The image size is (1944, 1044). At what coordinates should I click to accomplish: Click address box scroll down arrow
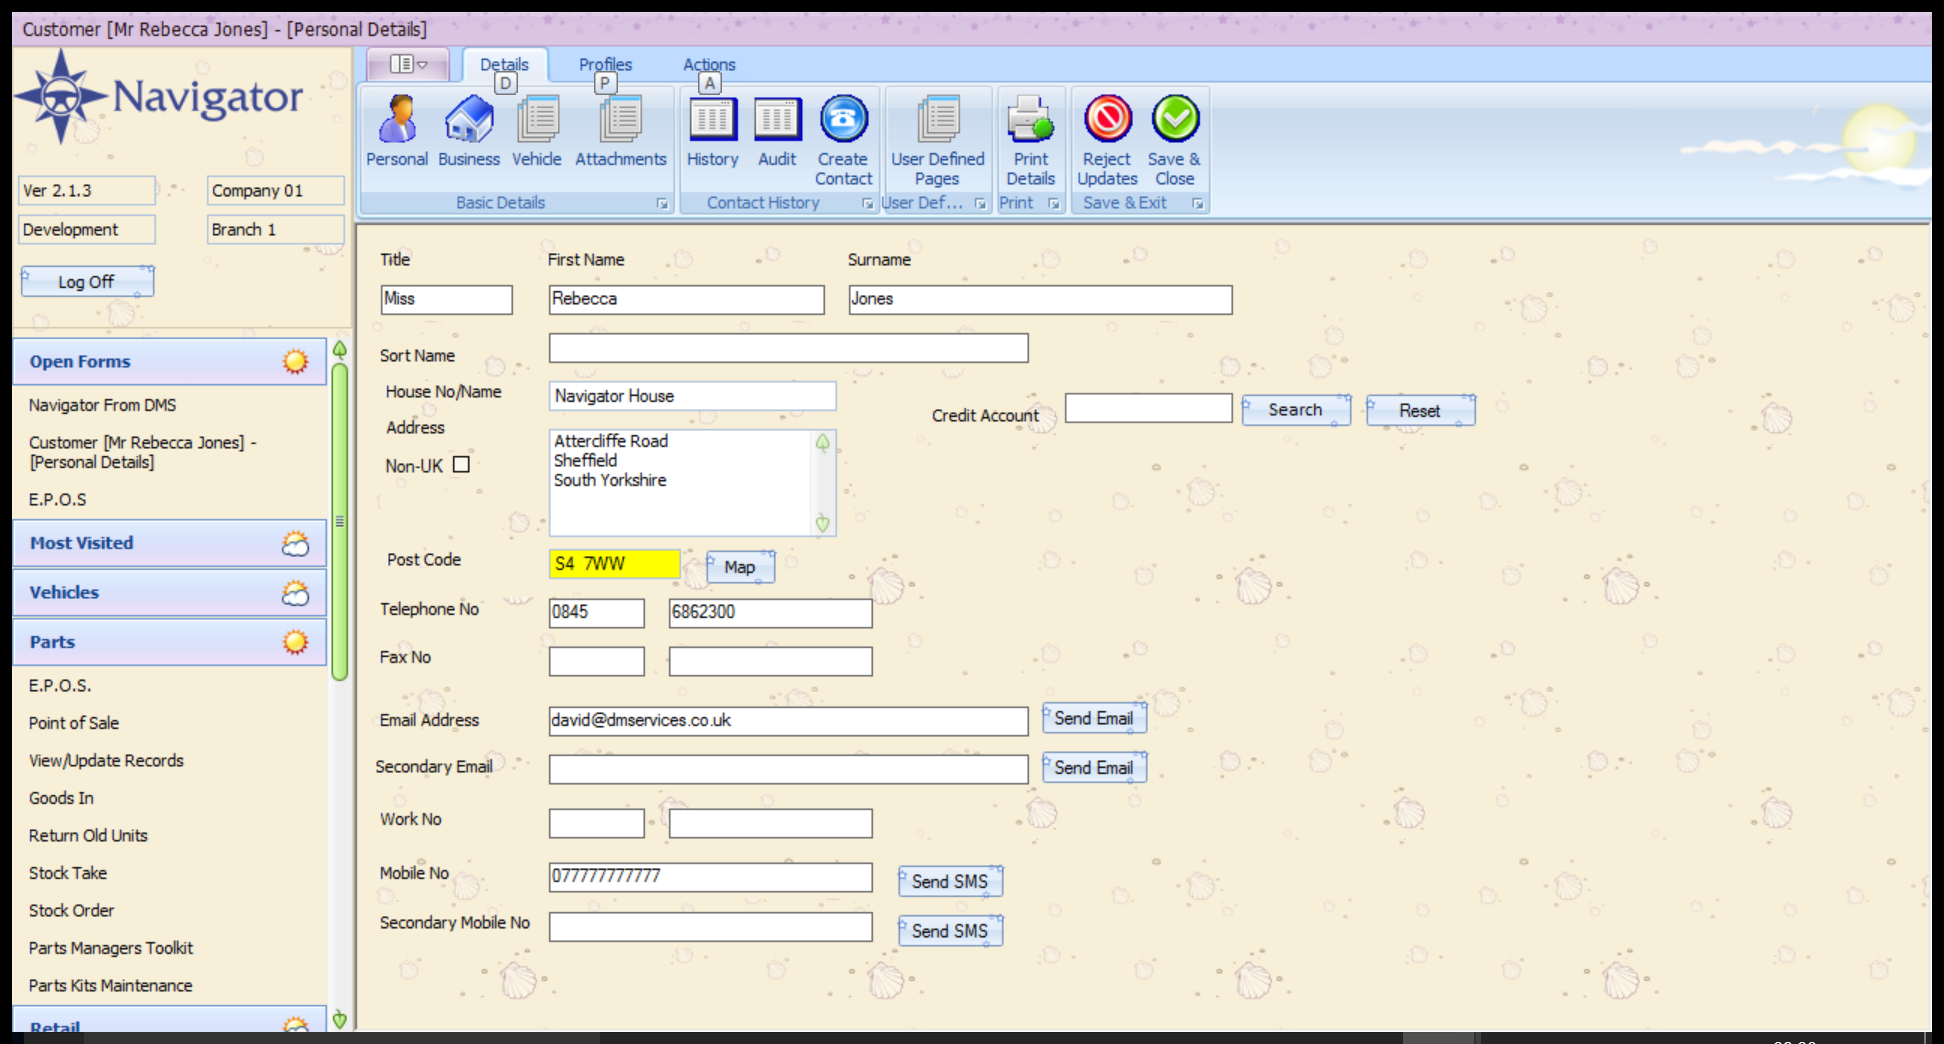[823, 523]
